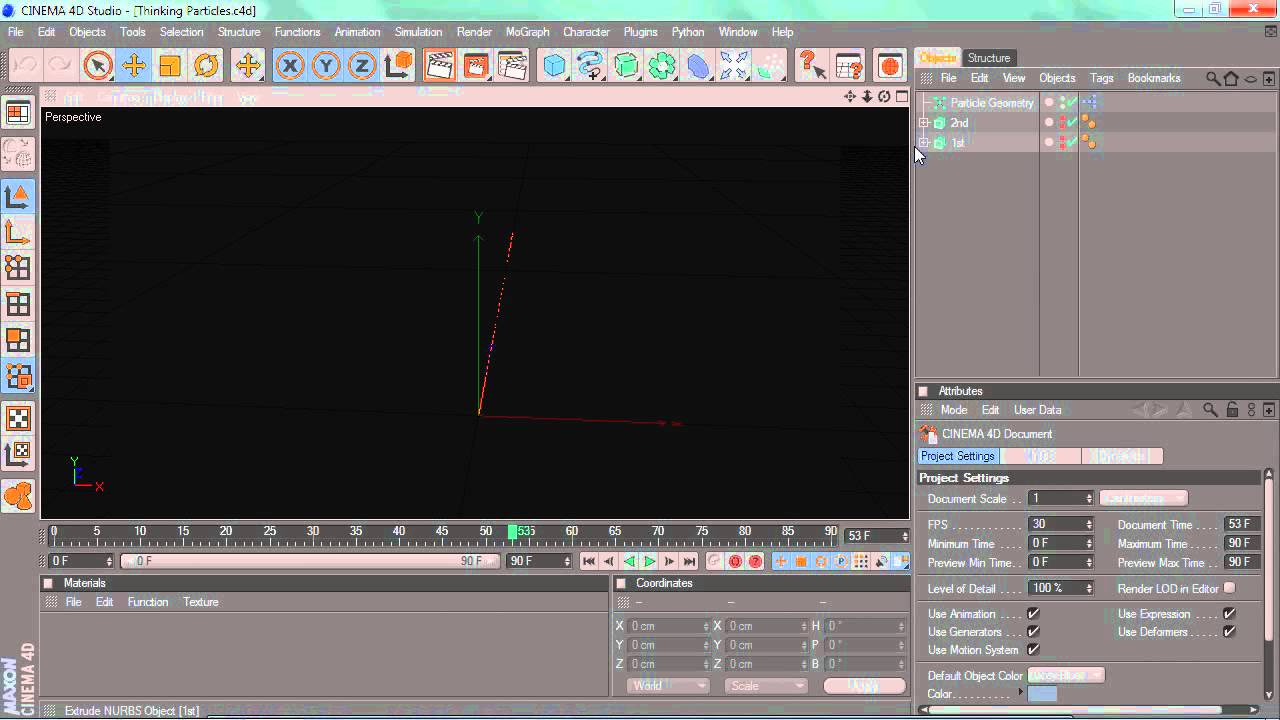Image resolution: width=1280 pixels, height=720 pixels.
Task: Expand the Color disclosure triangle
Action: [x=1021, y=692]
